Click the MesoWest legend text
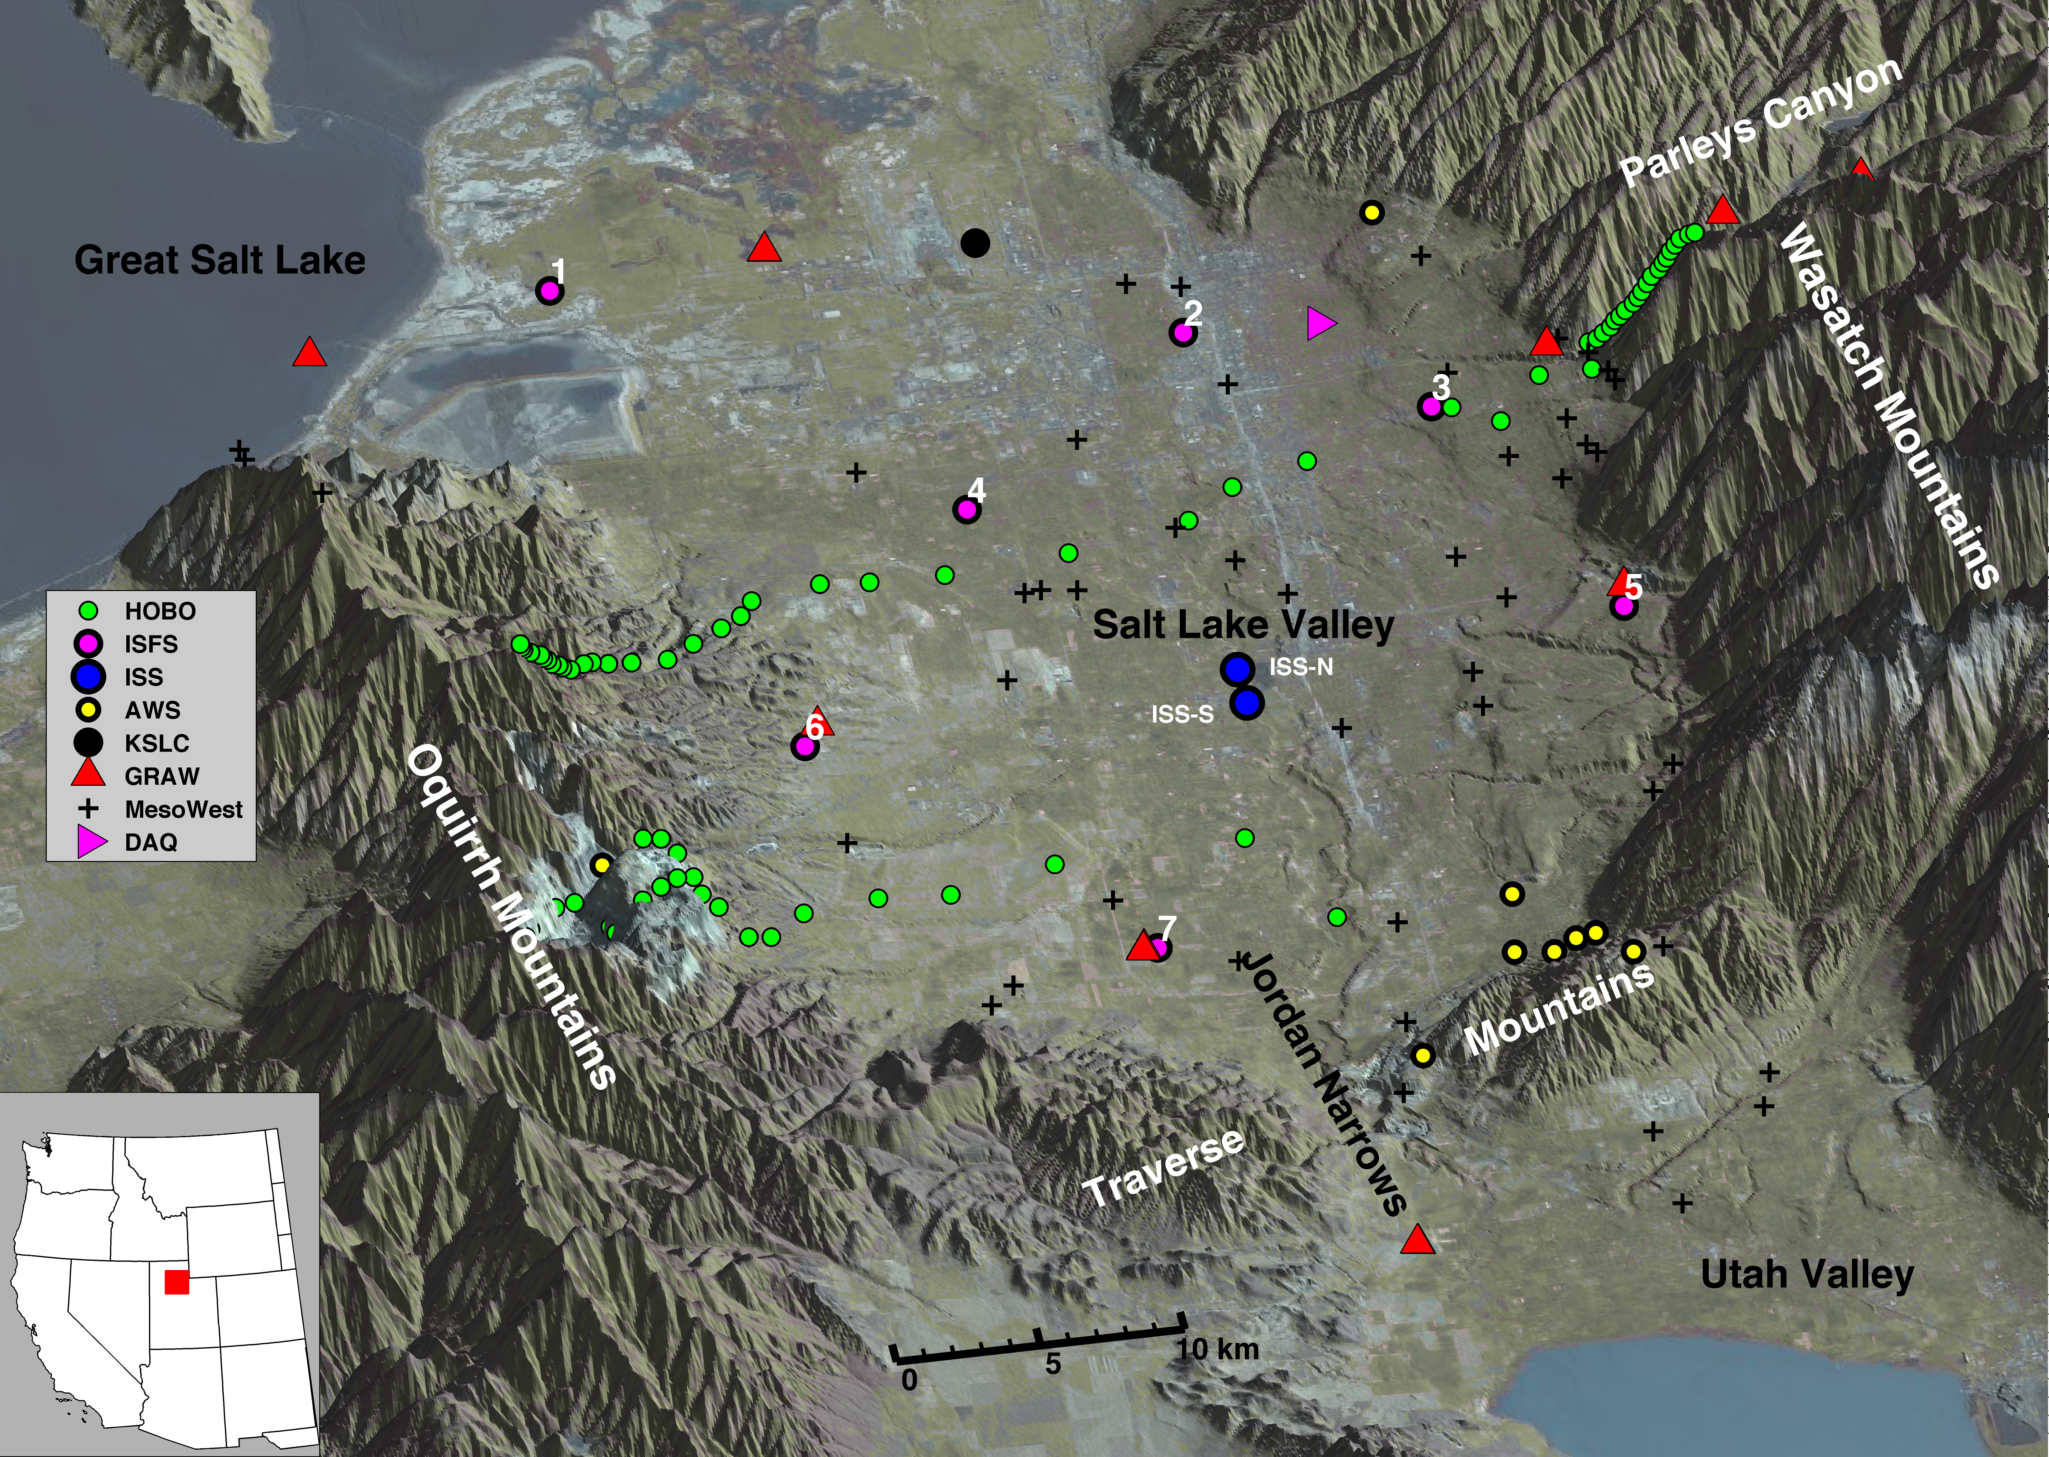Viewport: 2049px width, 1457px height. click(x=184, y=809)
